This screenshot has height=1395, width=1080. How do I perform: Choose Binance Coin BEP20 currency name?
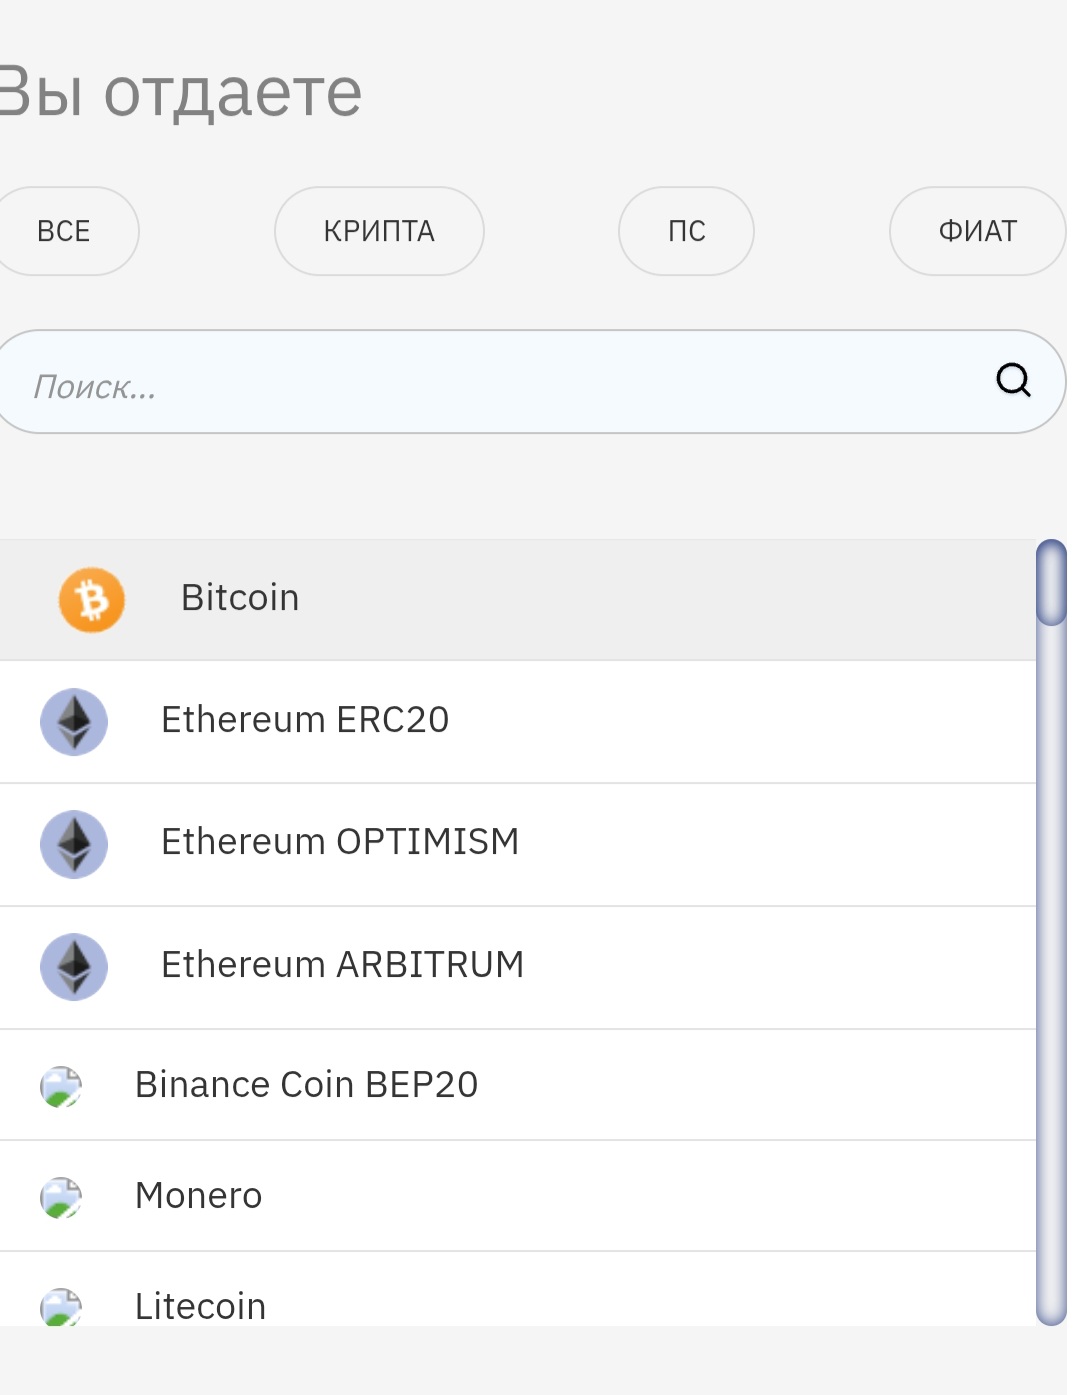[x=306, y=1085]
